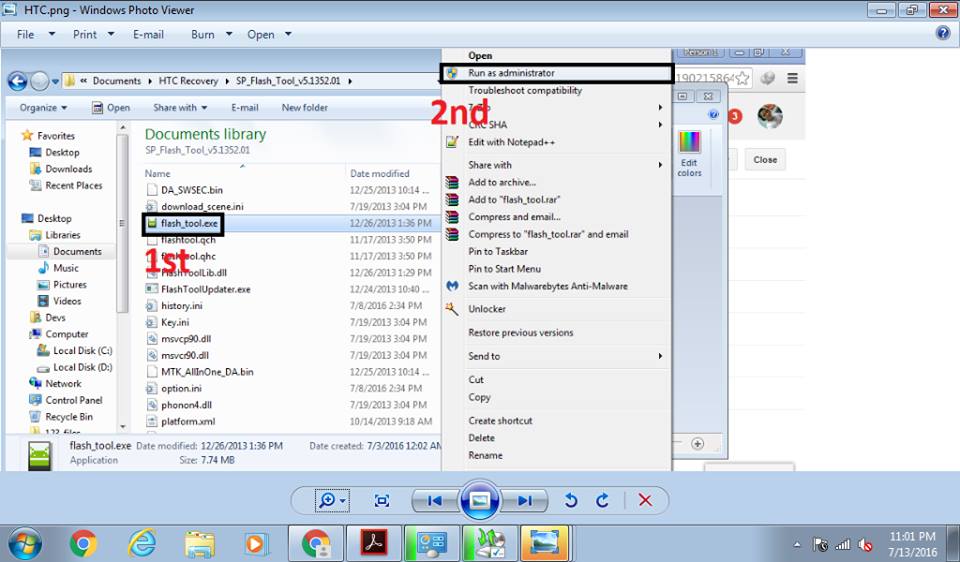Open the File menu in Photo Viewer
Viewport: 960px width, 562px height.
[36, 34]
